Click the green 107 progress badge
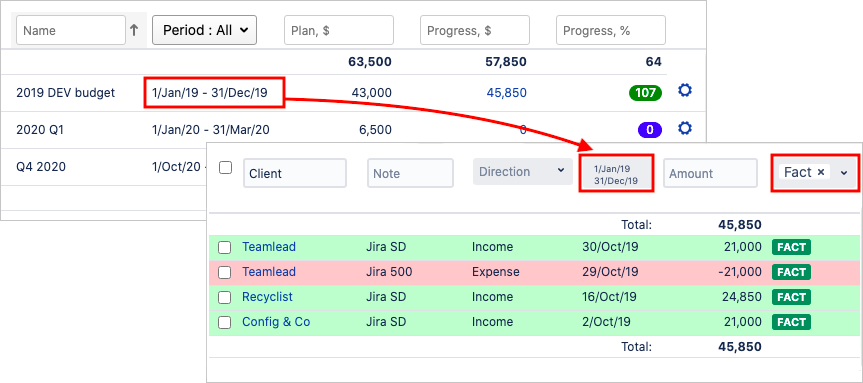 tap(645, 93)
